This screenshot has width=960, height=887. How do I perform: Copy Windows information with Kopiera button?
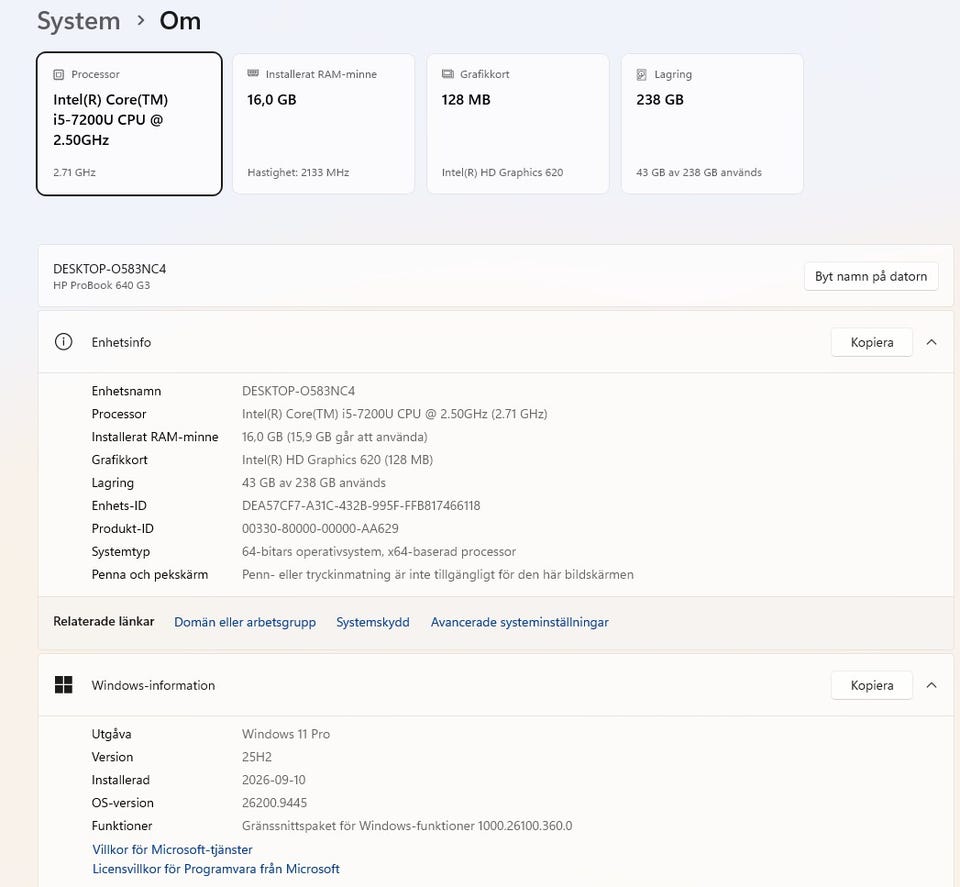(x=871, y=685)
